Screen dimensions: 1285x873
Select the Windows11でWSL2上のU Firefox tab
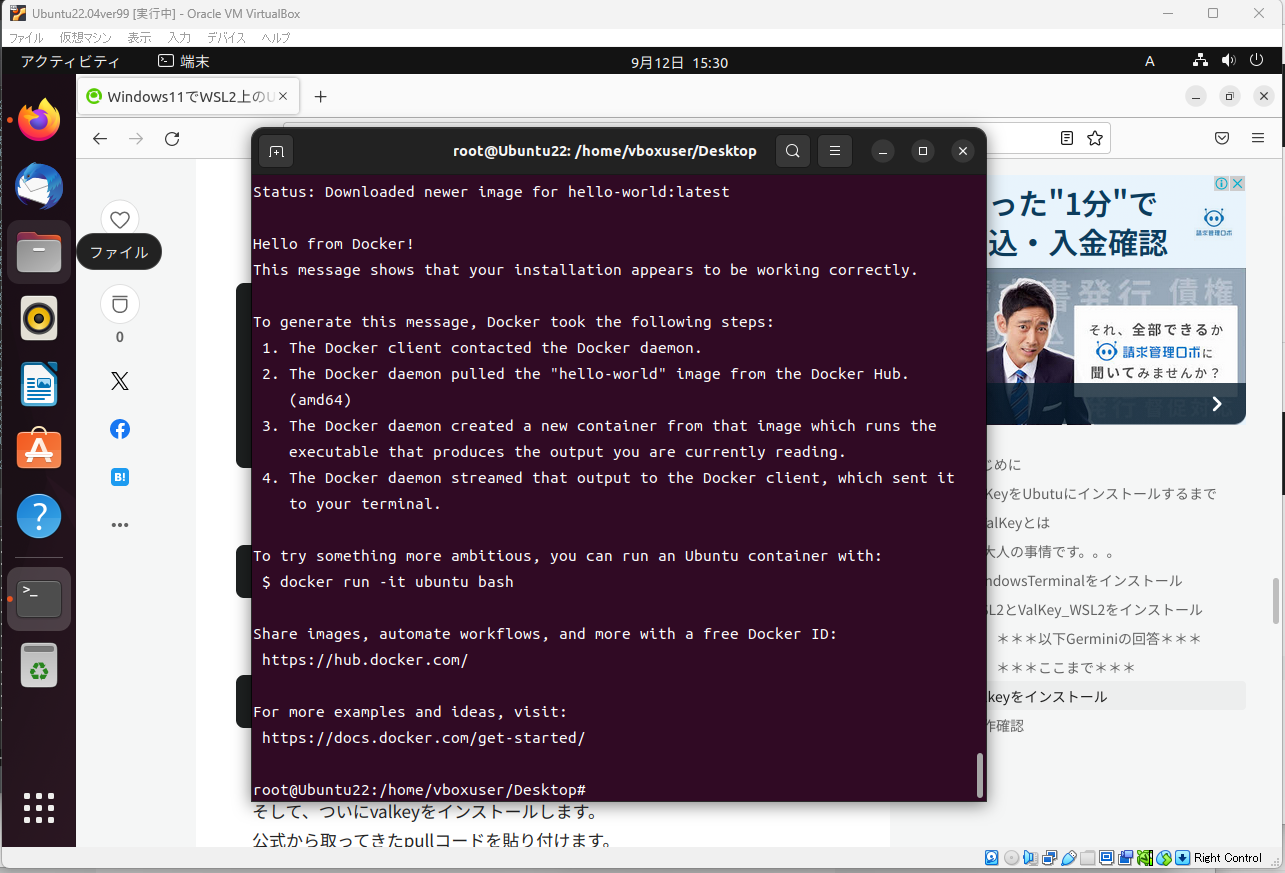tap(187, 97)
